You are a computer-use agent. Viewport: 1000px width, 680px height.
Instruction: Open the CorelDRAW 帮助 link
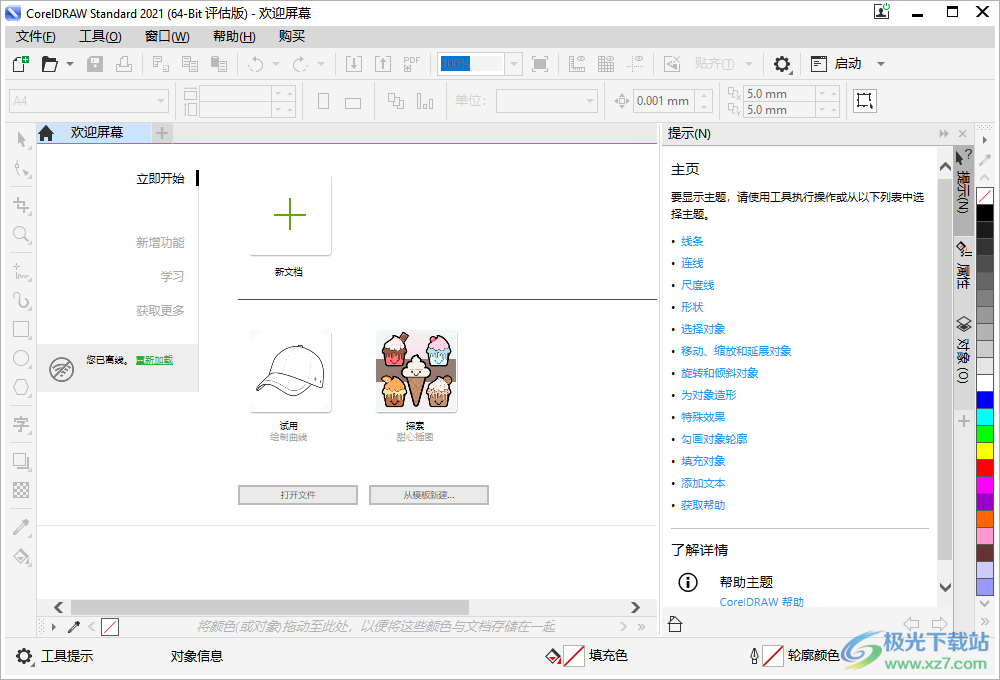click(x=761, y=602)
